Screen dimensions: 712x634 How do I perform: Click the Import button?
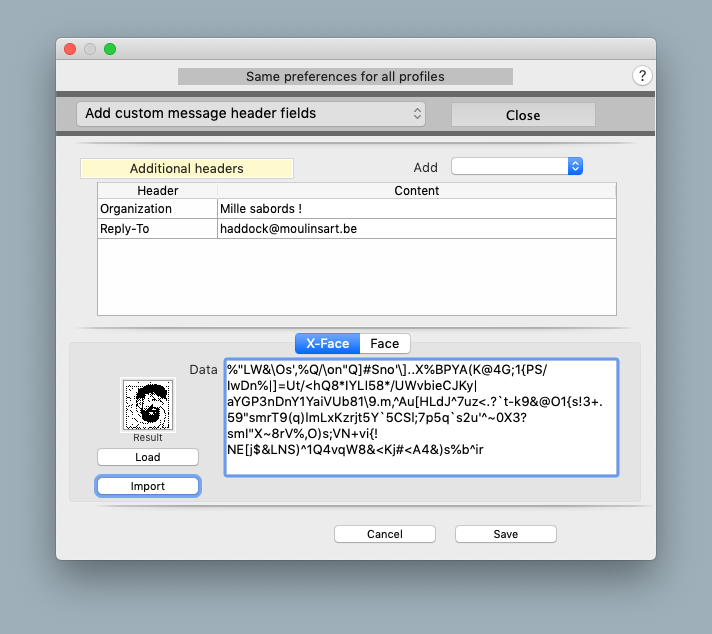pyautogui.click(x=147, y=486)
